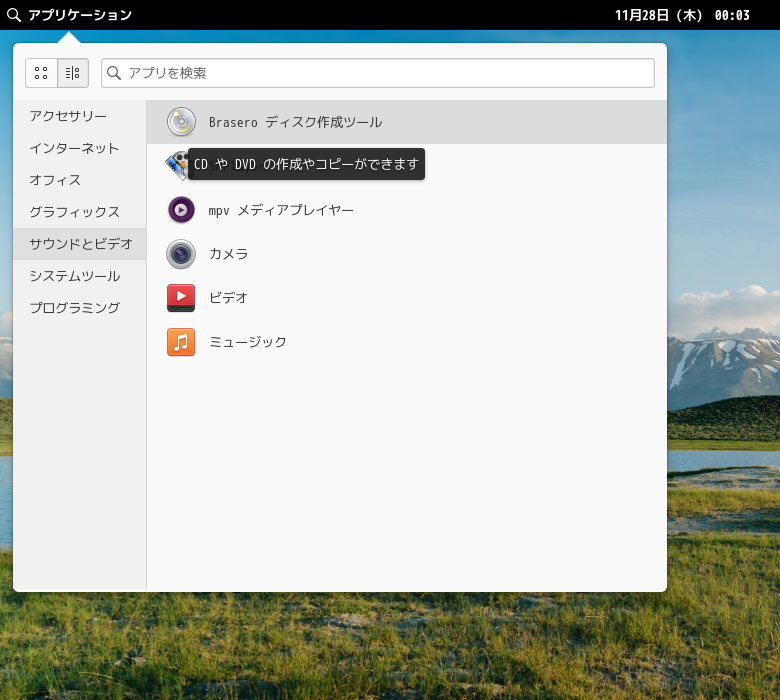Screen dimensions: 780x700
Task: Click the mpv purple play icon
Action: (x=181, y=210)
